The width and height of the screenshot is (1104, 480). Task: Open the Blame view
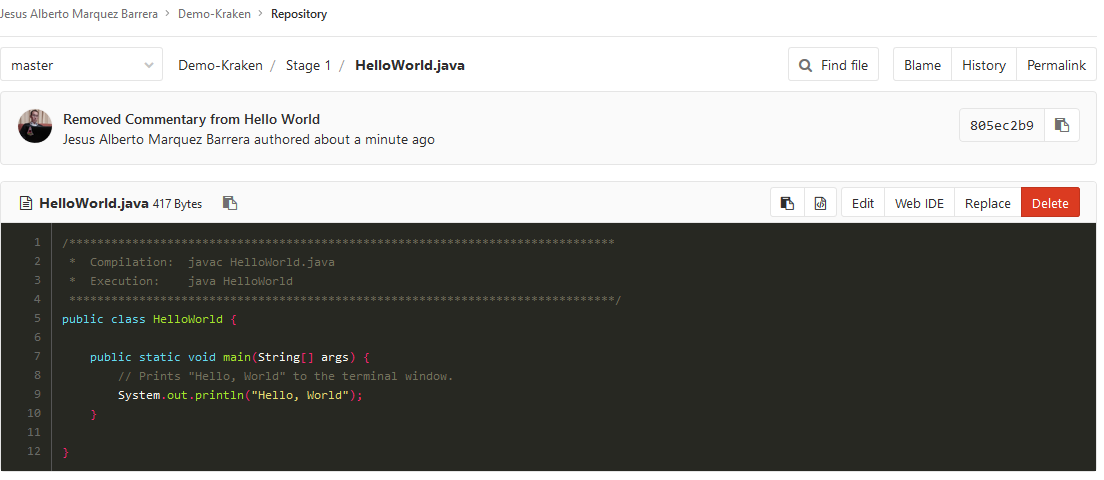click(x=922, y=65)
